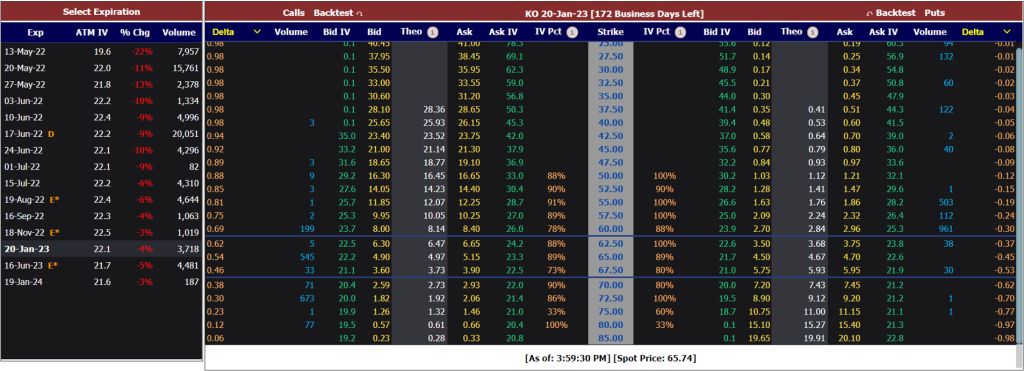Click the Volume header in expiration list

pos(179,33)
